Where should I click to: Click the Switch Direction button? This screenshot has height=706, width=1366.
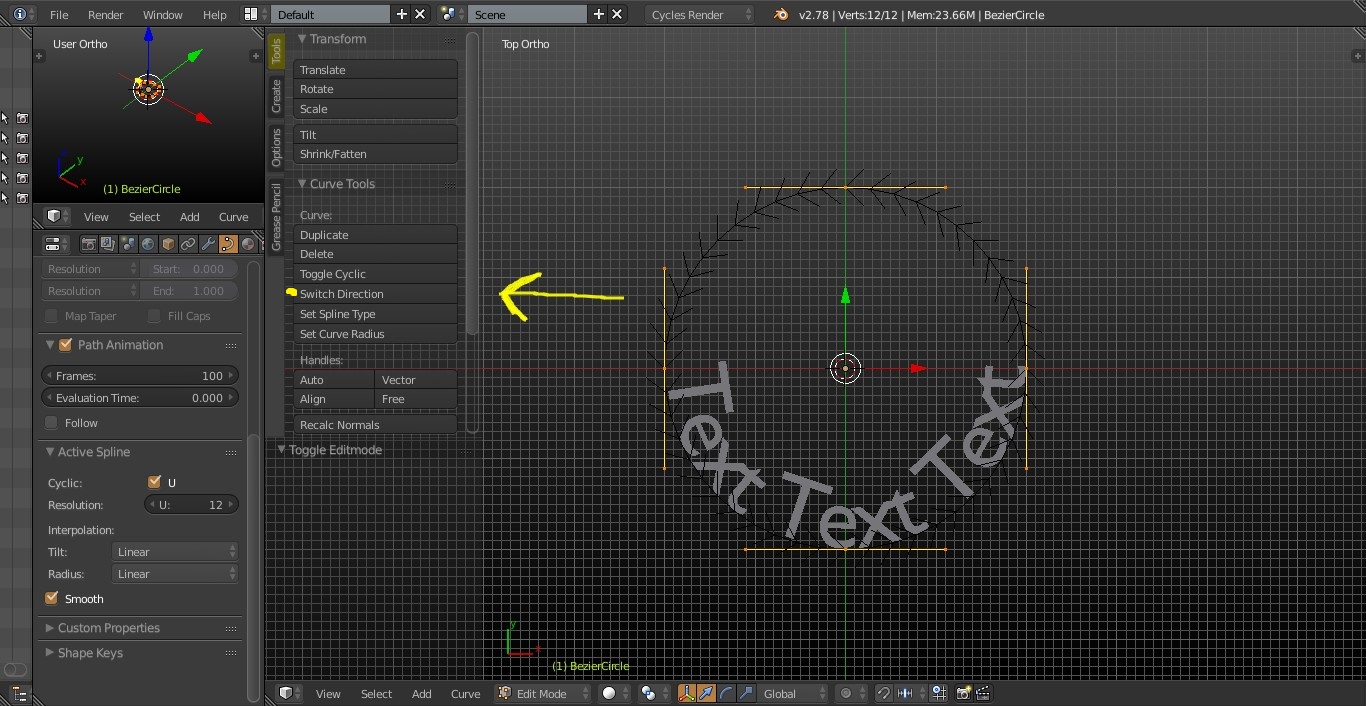375,294
